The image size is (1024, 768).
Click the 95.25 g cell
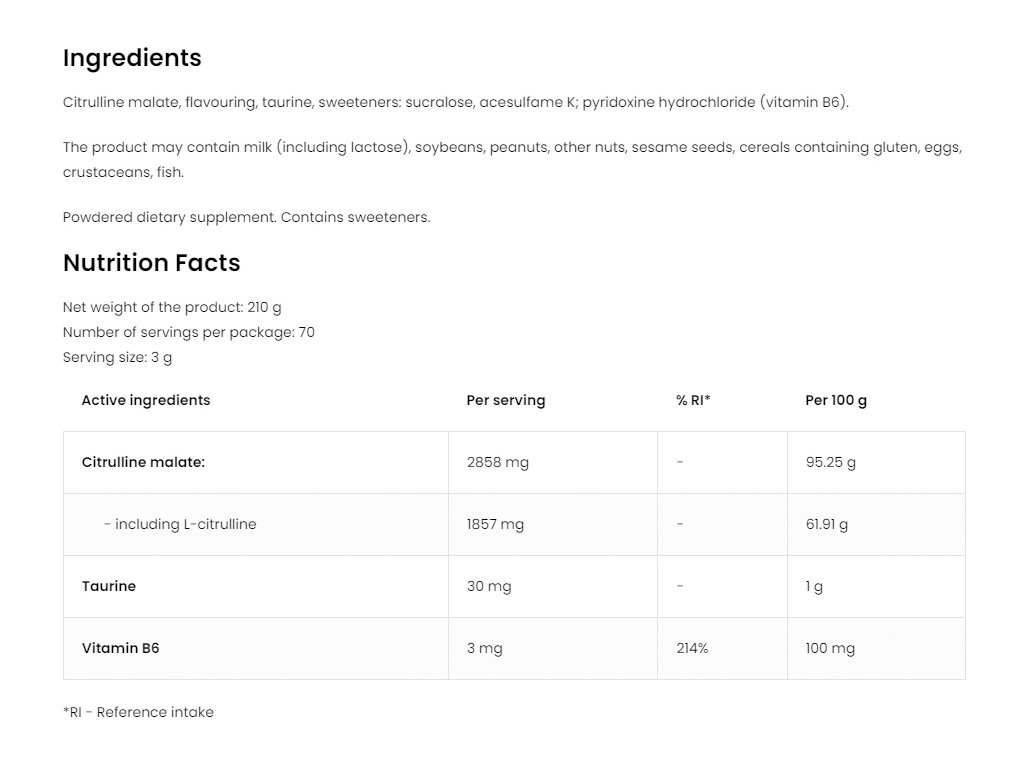click(831, 462)
